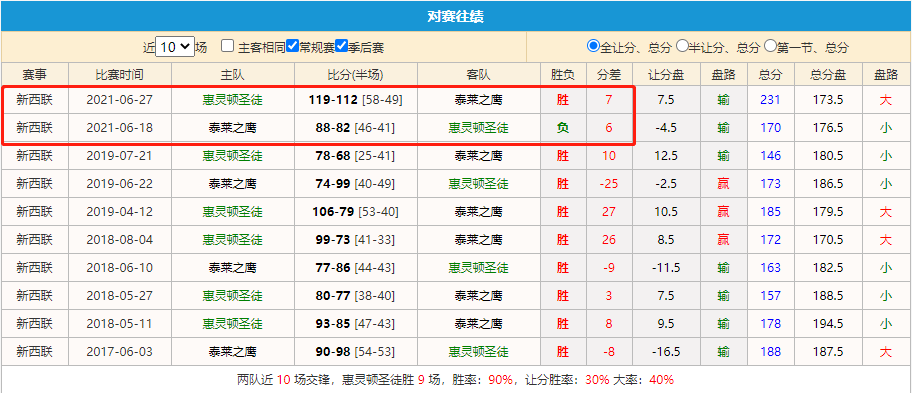Click total 173 in the 2019-06-22 row
912x393 pixels.
pos(771,184)
